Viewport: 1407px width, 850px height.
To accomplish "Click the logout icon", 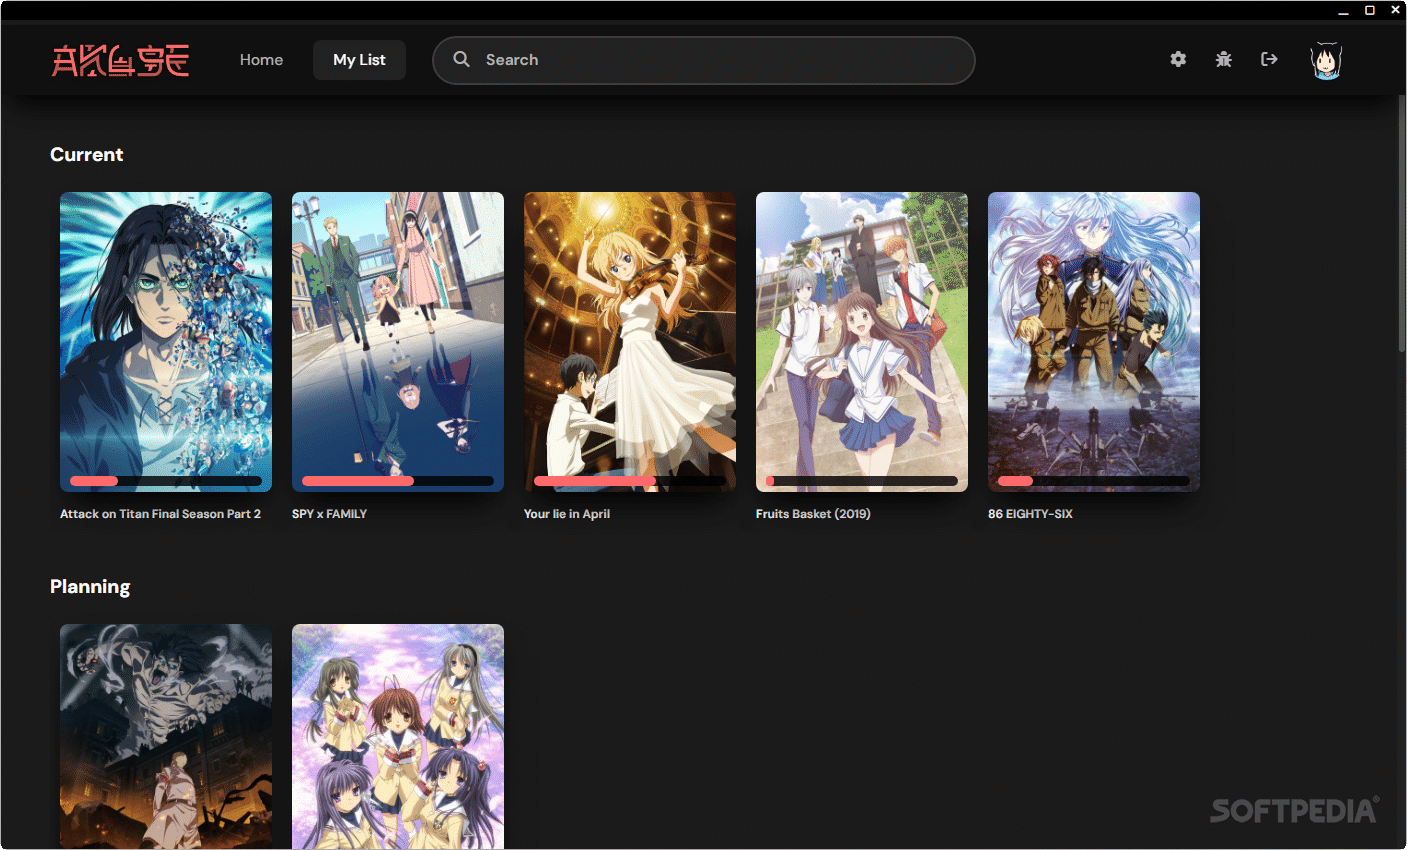I will 1269,59.
